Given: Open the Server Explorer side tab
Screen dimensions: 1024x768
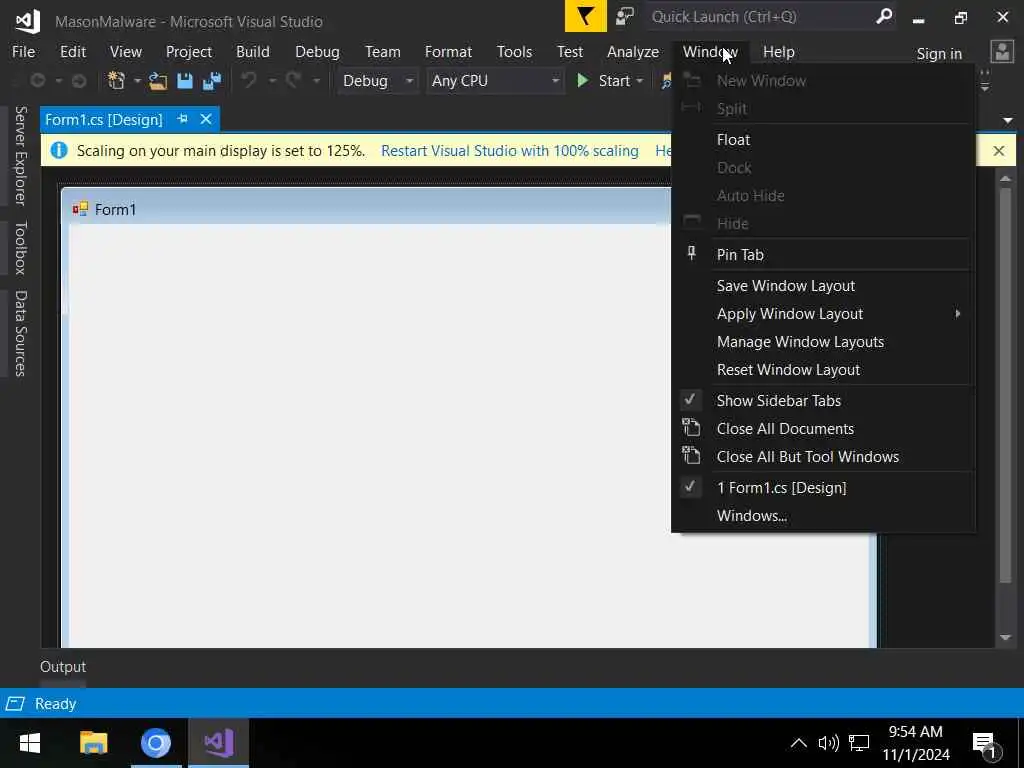Looking at the screenshot, I should click(x=20, y=156).
